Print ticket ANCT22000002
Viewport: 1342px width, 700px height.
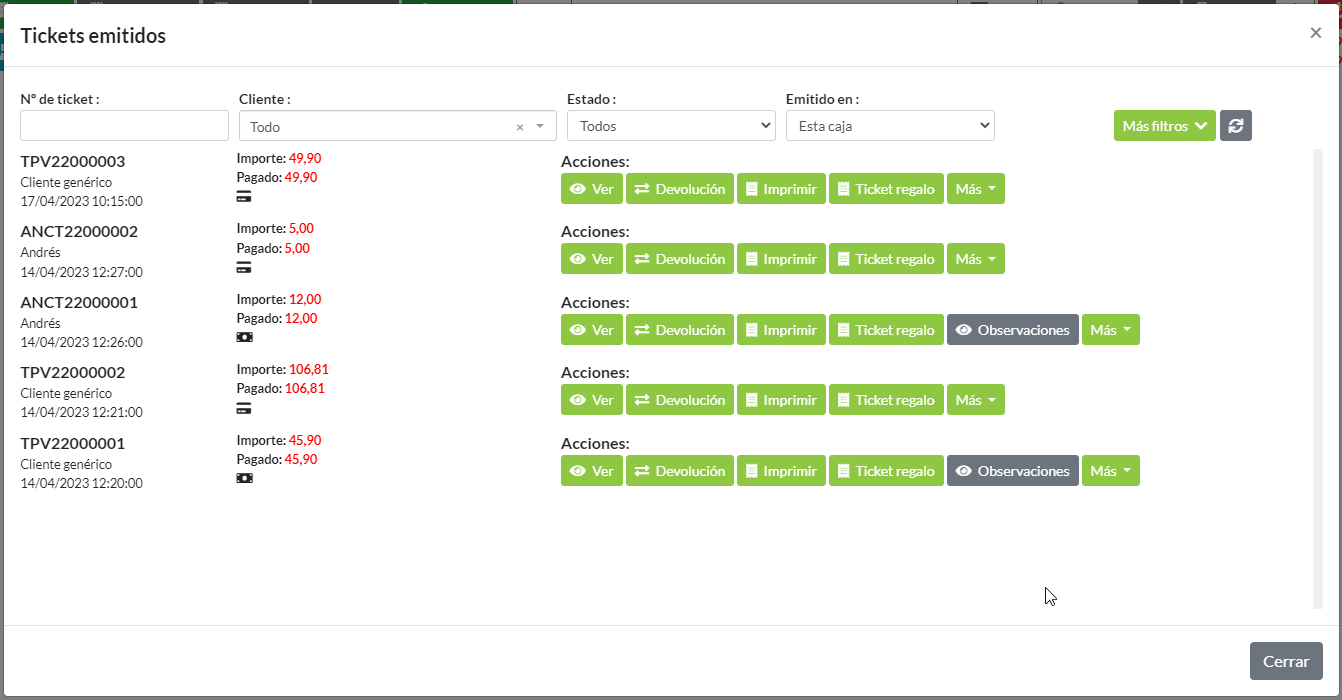pyautogui.click(x=781, y=259)
